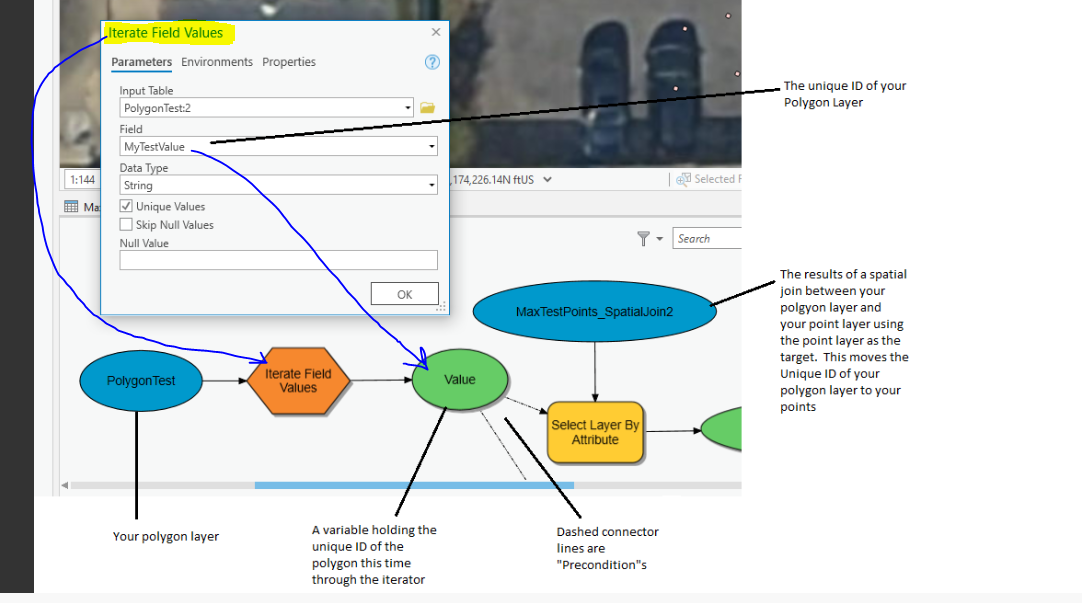Switch to the Properties tab
1082x603 pixels.
tap(288, 62)
